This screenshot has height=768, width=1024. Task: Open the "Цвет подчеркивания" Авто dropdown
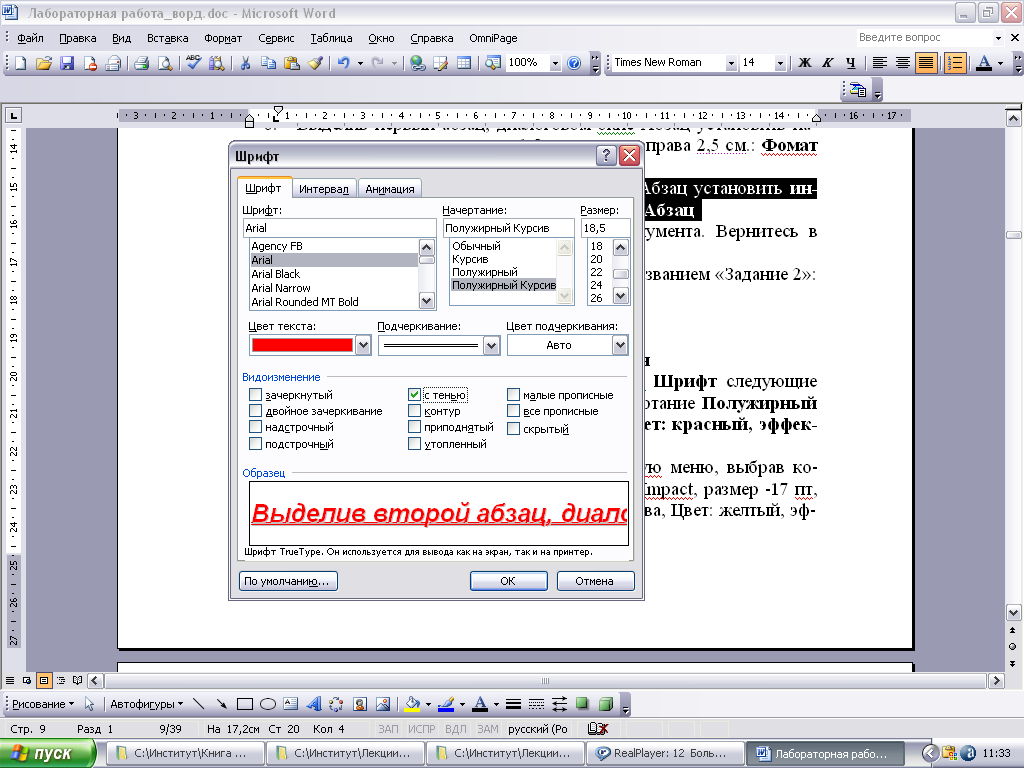tap(620, 345)
